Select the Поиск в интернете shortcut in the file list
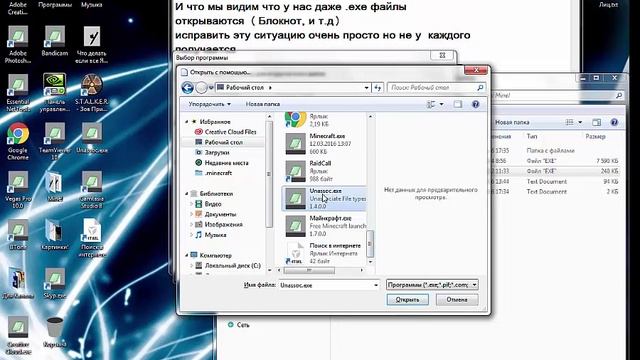 tap(324, 253)
